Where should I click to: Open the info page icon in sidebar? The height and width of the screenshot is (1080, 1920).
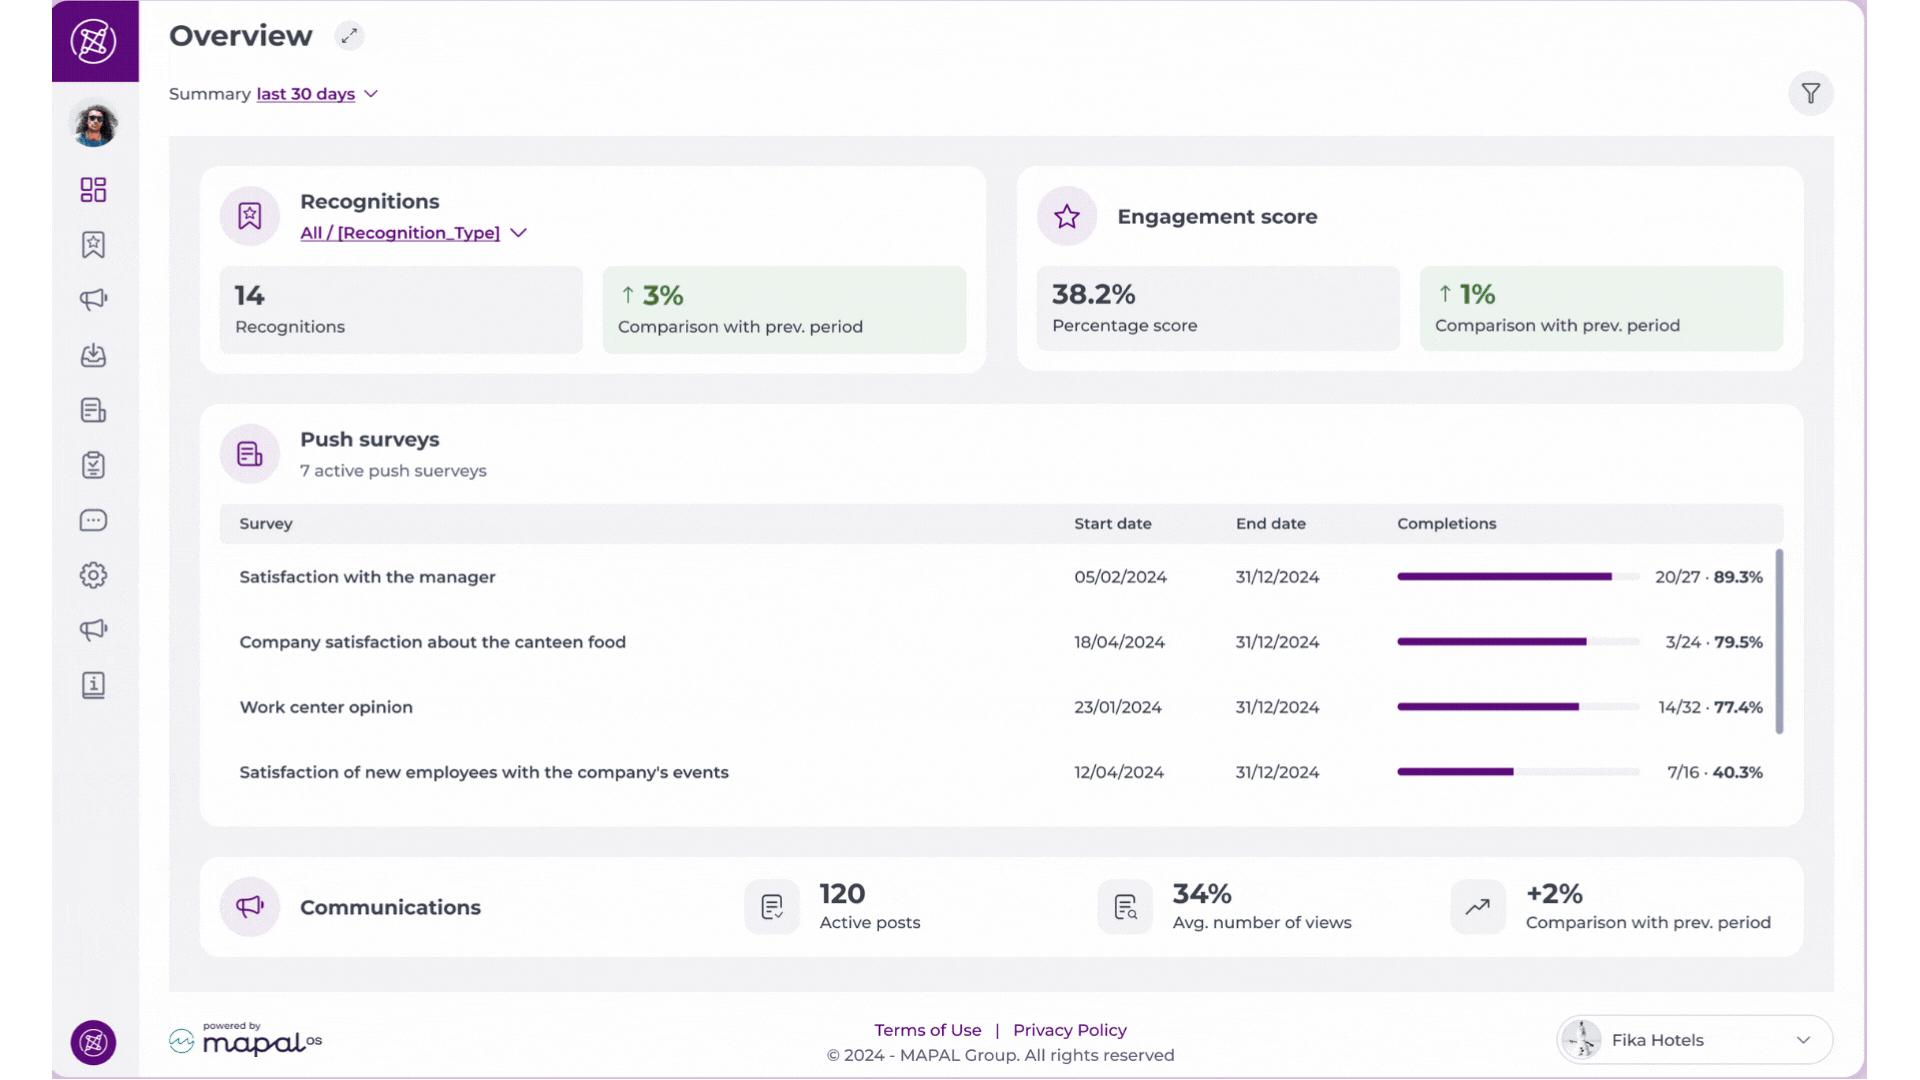coord(93,685)
